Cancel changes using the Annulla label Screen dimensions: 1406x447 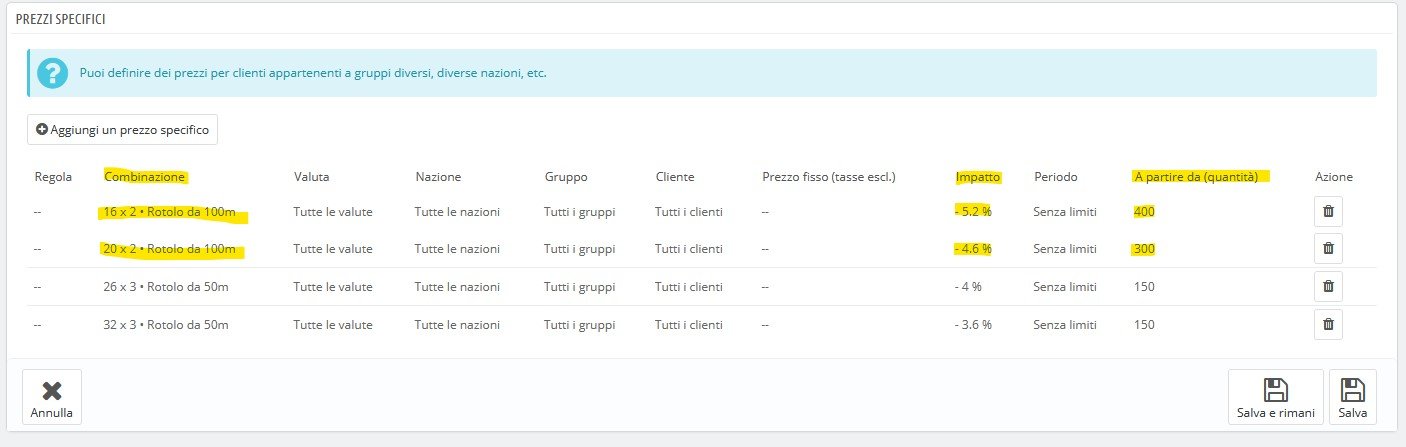pos(51,412)
